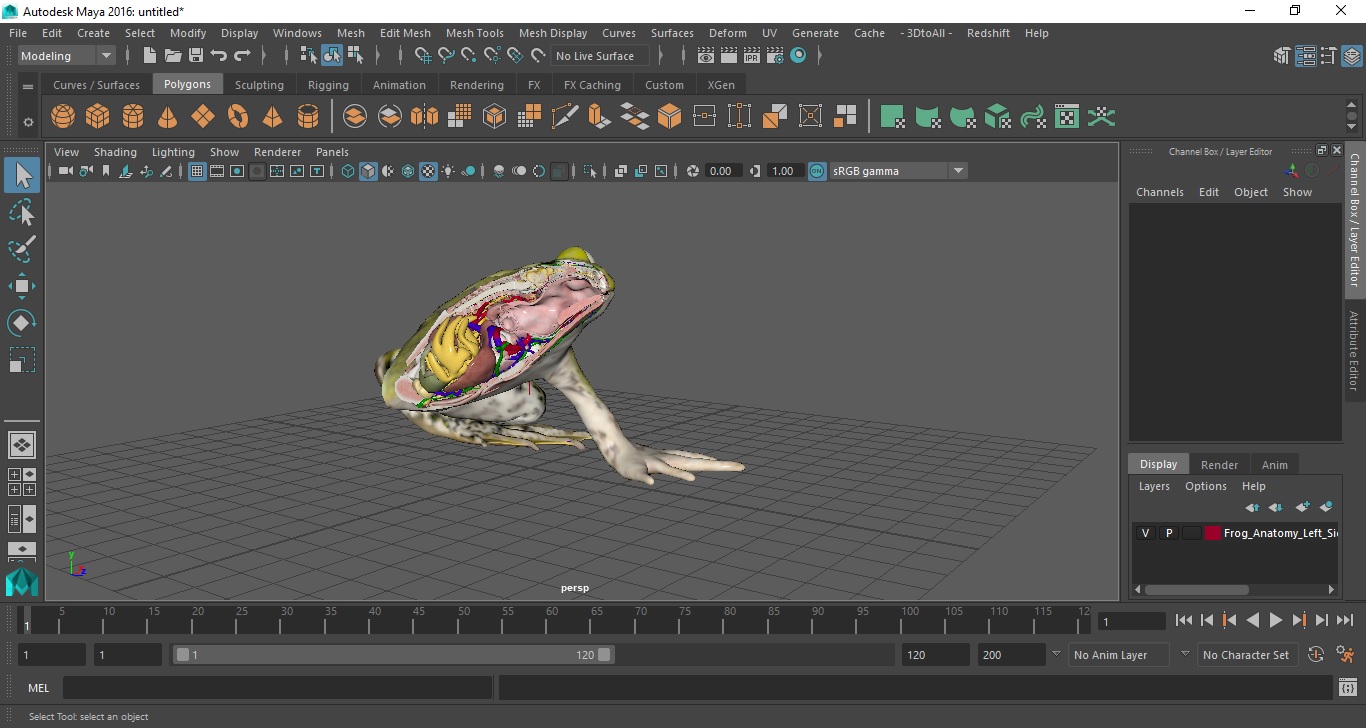Open the Channels menu in Channel Box
Screen dimensions: 1366x728
[x=1159, y=192]
